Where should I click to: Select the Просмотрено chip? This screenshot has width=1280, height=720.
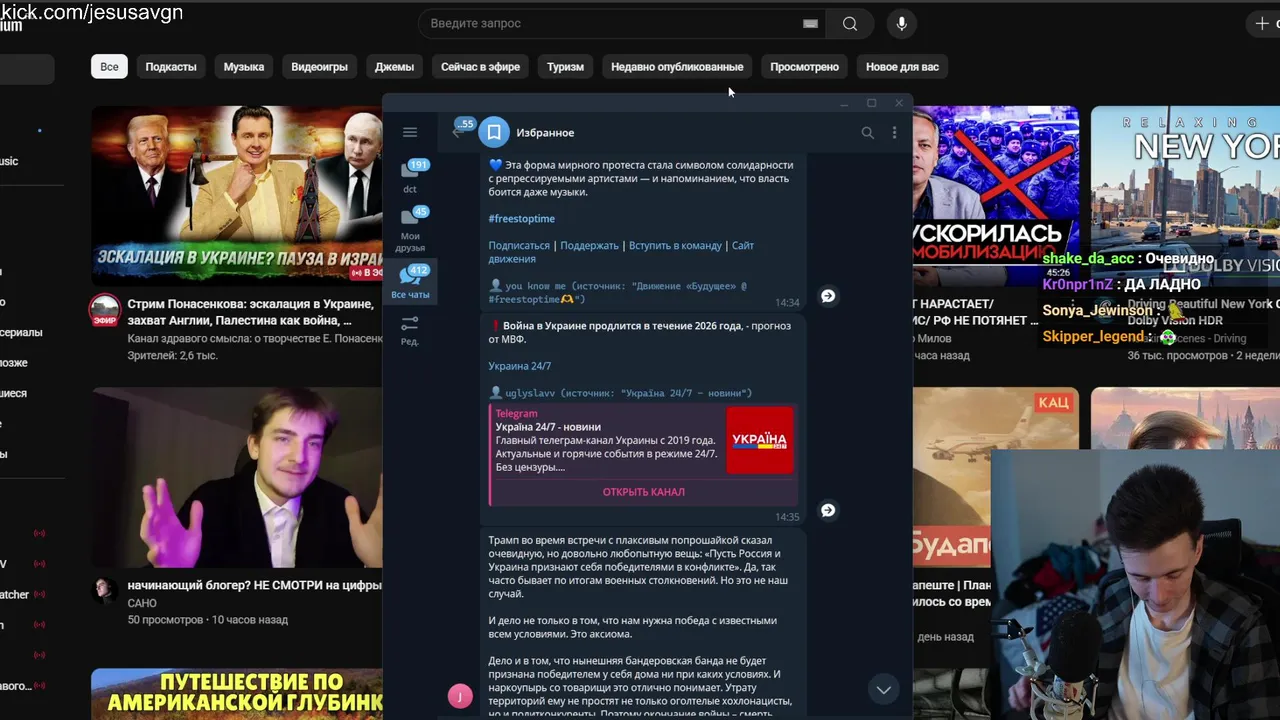click(x=805, y=67)
